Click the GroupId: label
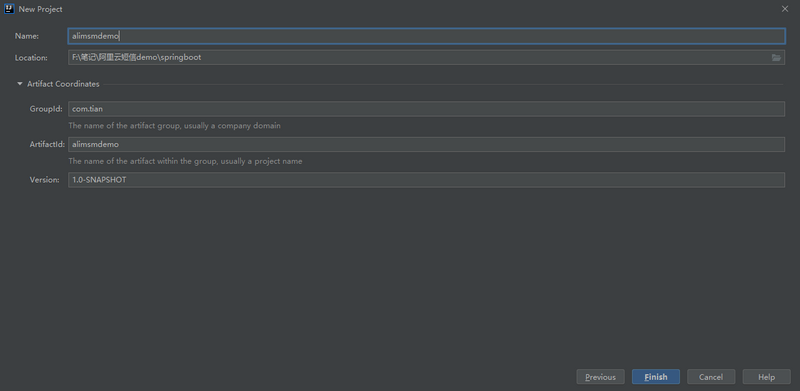The image size is (800, 391). [46, 109]
